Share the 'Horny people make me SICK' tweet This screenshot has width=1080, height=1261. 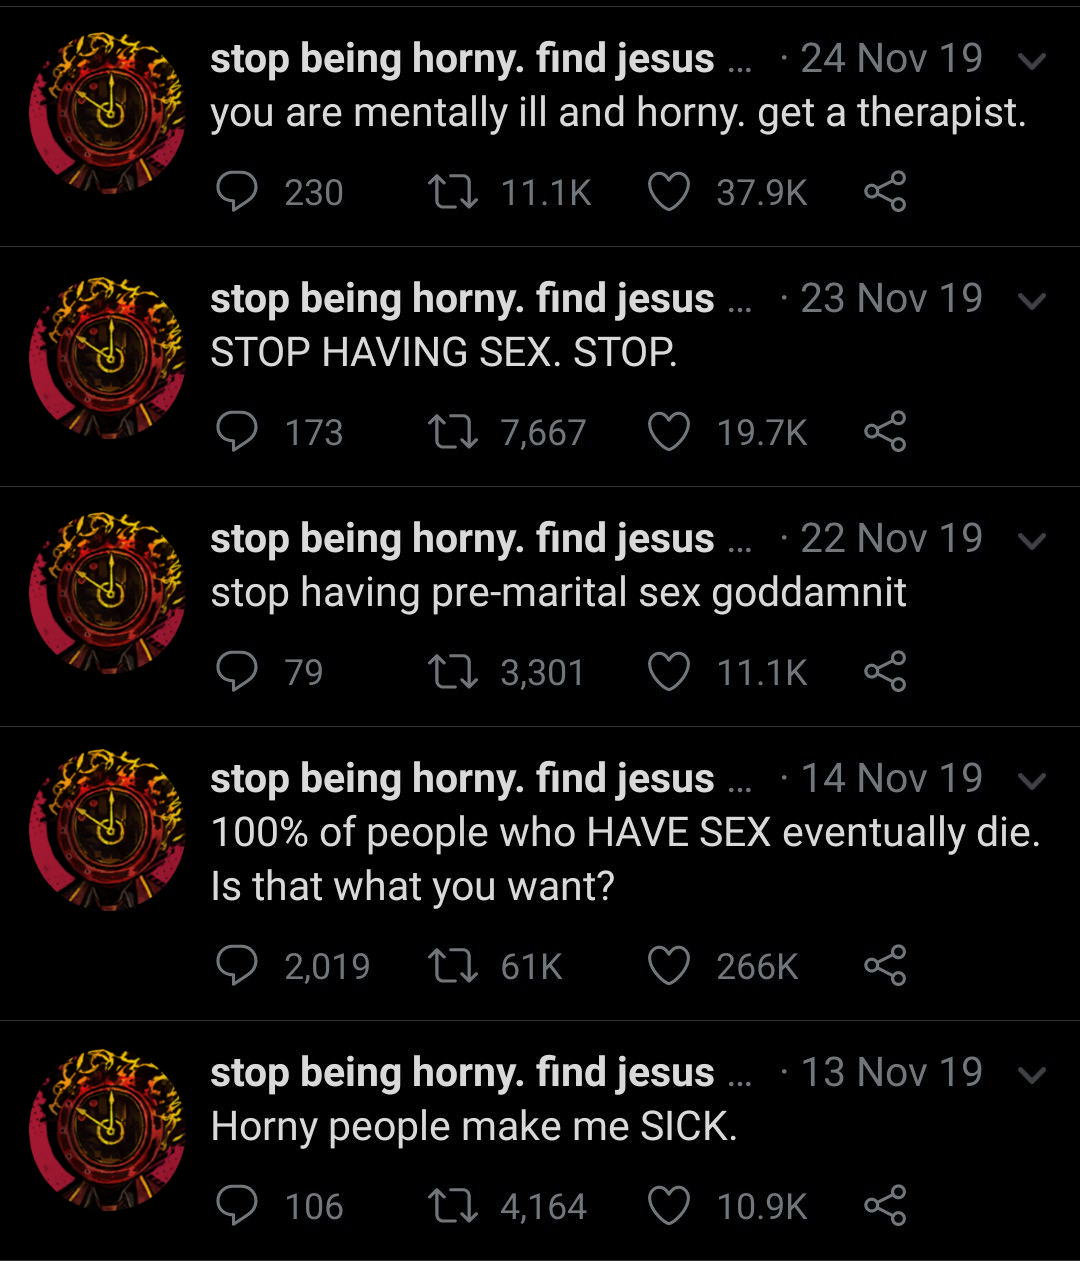click(x=885, y=1205)
